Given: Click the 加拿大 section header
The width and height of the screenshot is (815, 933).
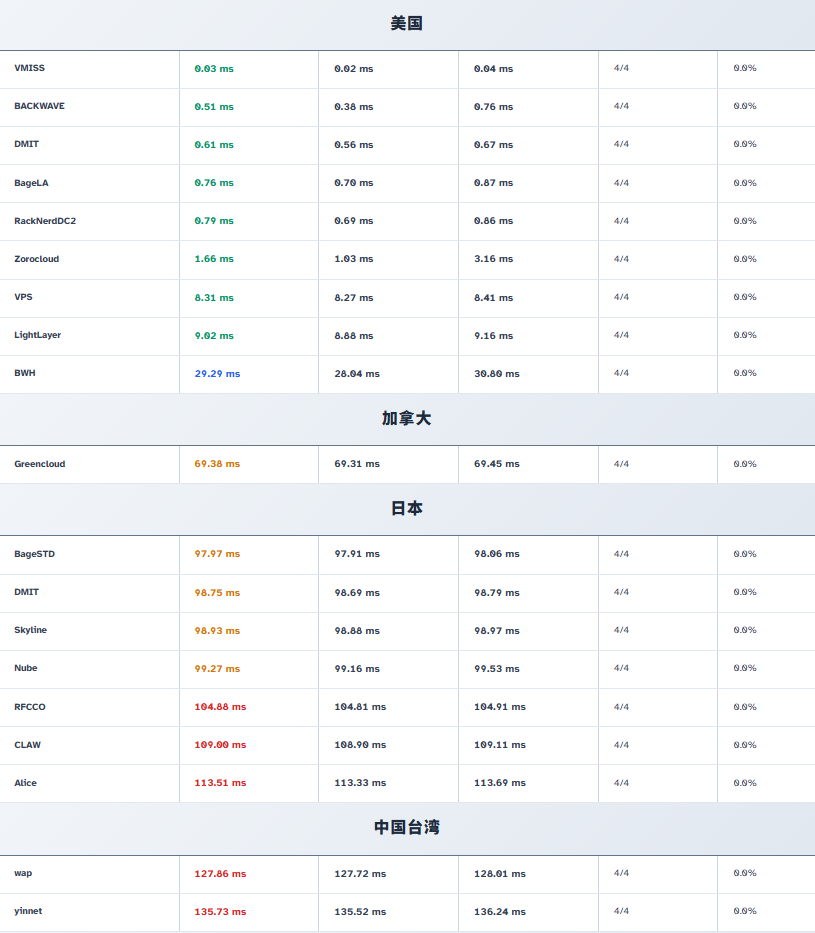Looking at the screenshot, I should coord(407,418).
